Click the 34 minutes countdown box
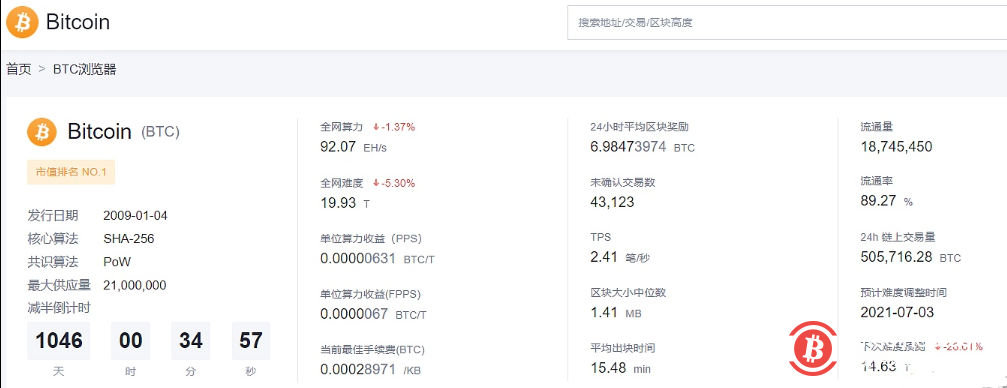1007x388 pixels. [191, 340]
